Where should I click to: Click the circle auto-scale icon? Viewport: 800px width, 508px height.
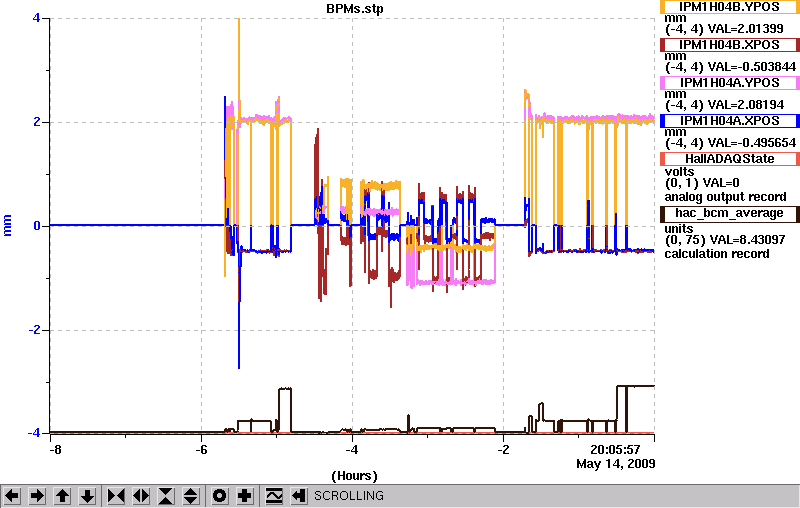tap(220, 496)
